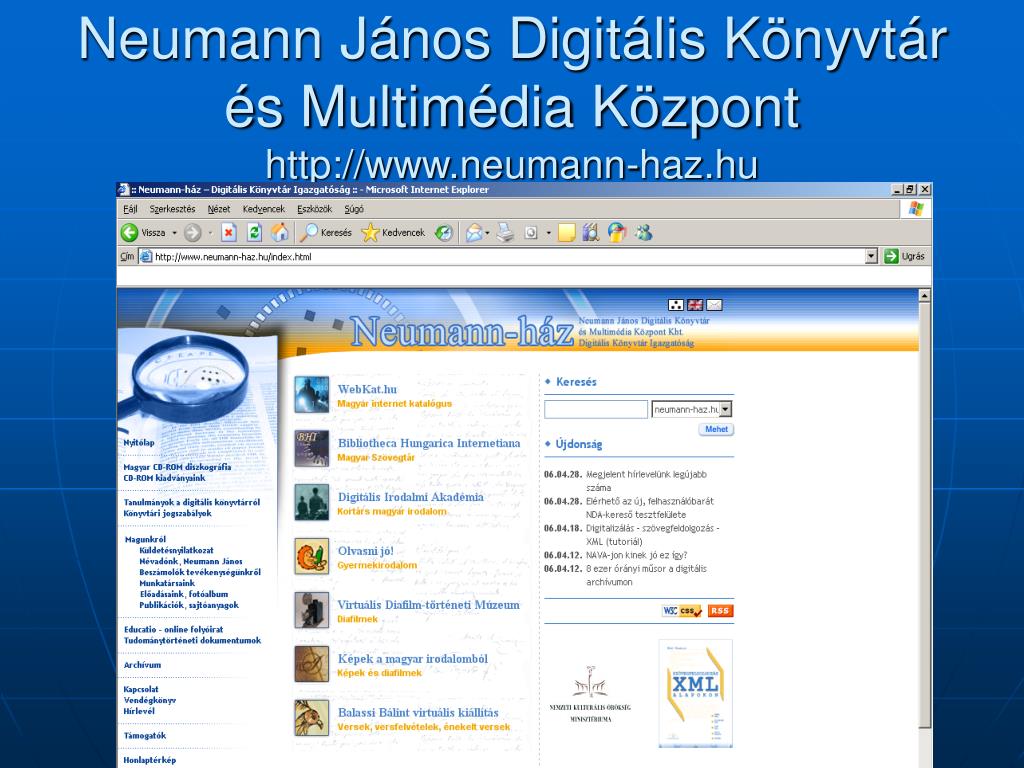
Task: Open the browser history toolbar icon
Action: click(x=444, y=232)
